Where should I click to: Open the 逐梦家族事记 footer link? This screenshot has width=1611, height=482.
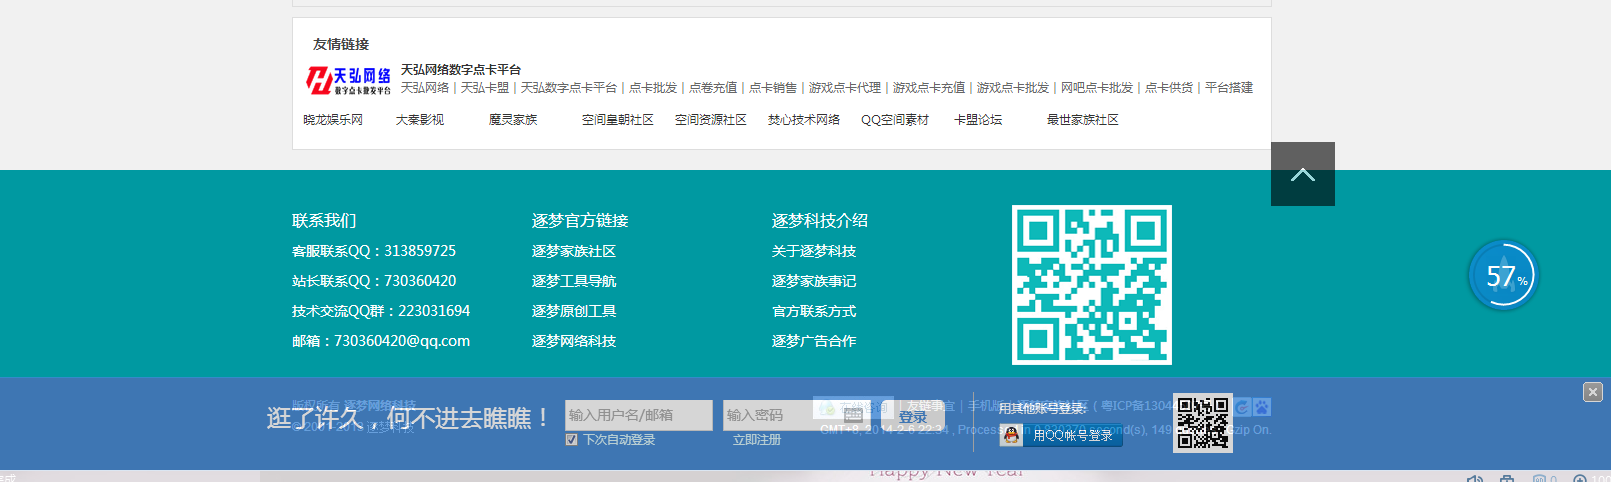coord(814,281)
